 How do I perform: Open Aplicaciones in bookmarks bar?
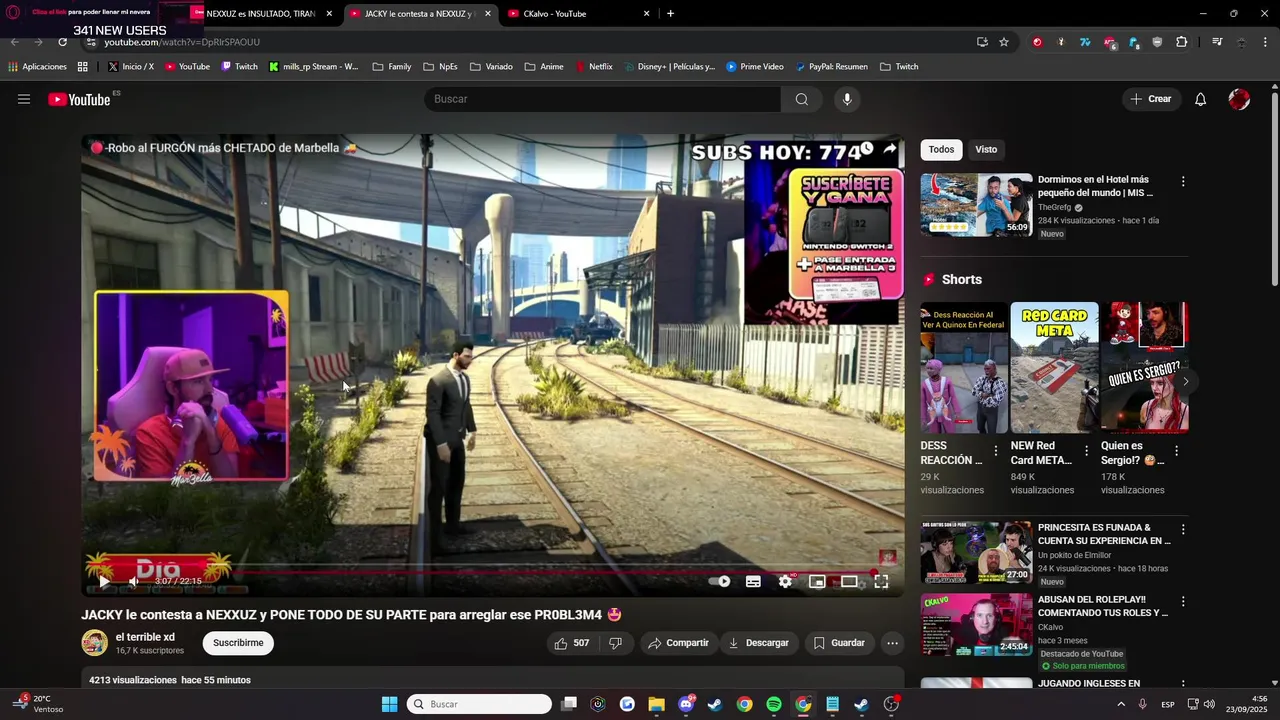[37, 67]
